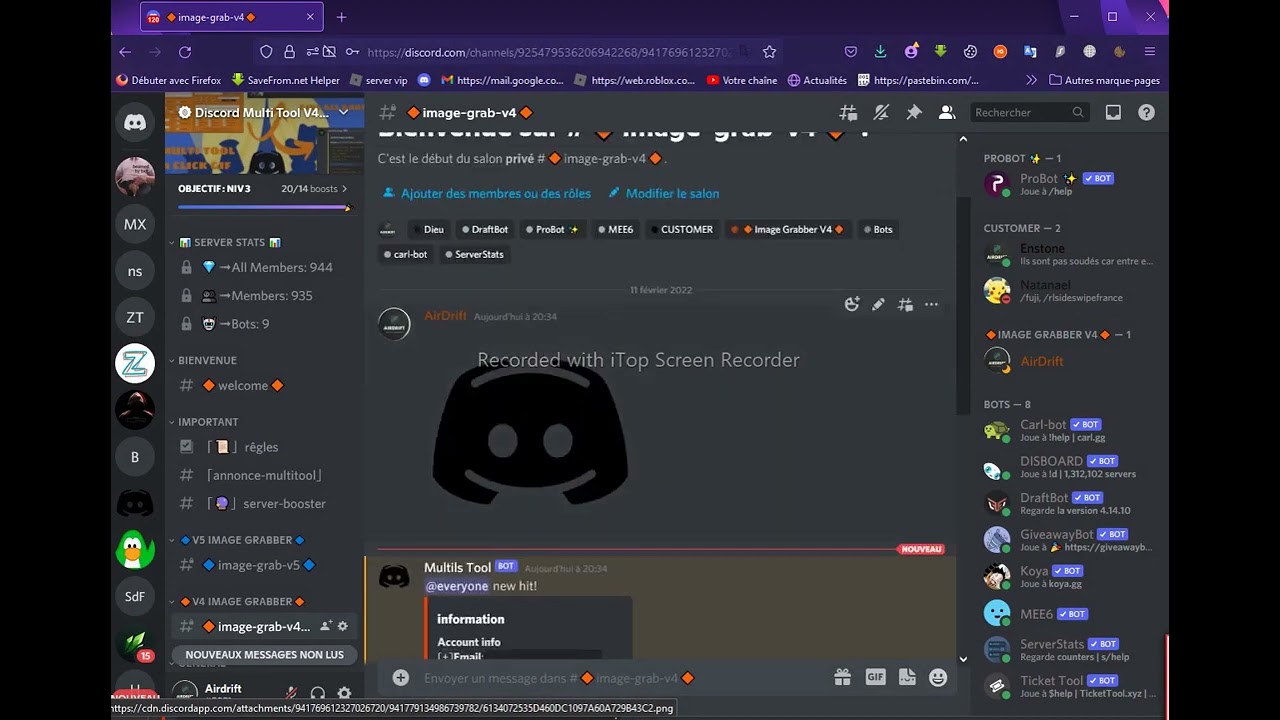Open welcome channel
Screen dimensions: 1280x720
264,385
